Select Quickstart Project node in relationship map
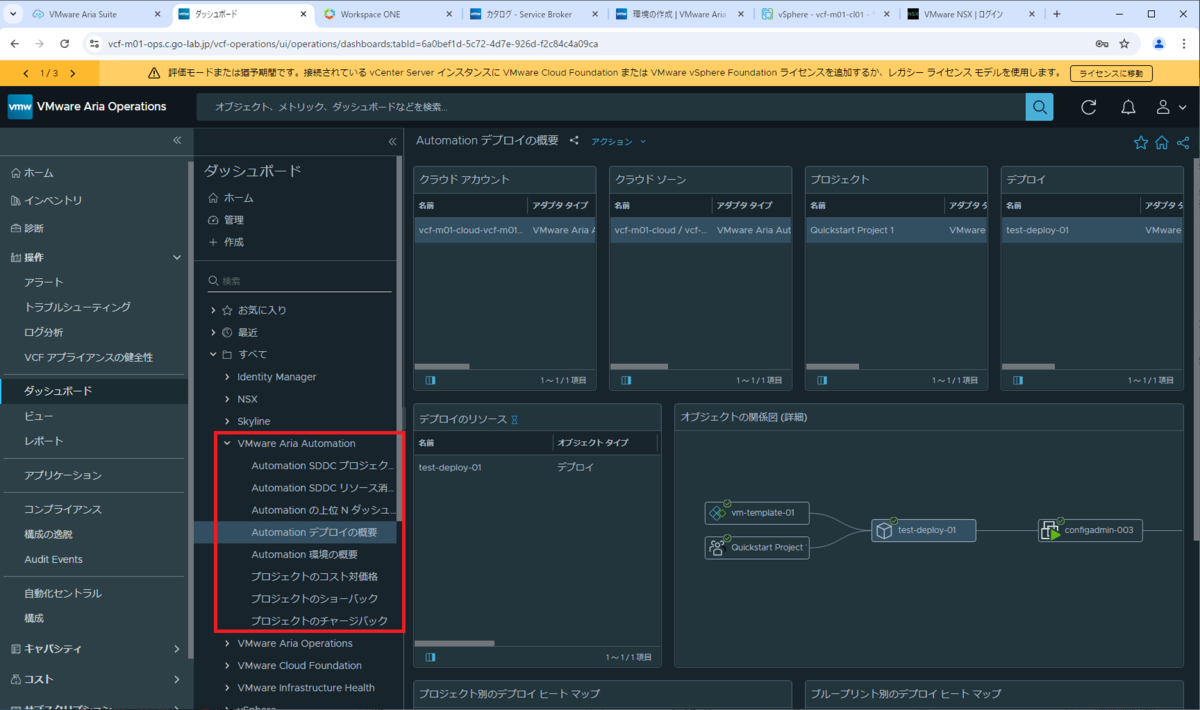This screenshot has height=710, width=1200. coord(757,547)
